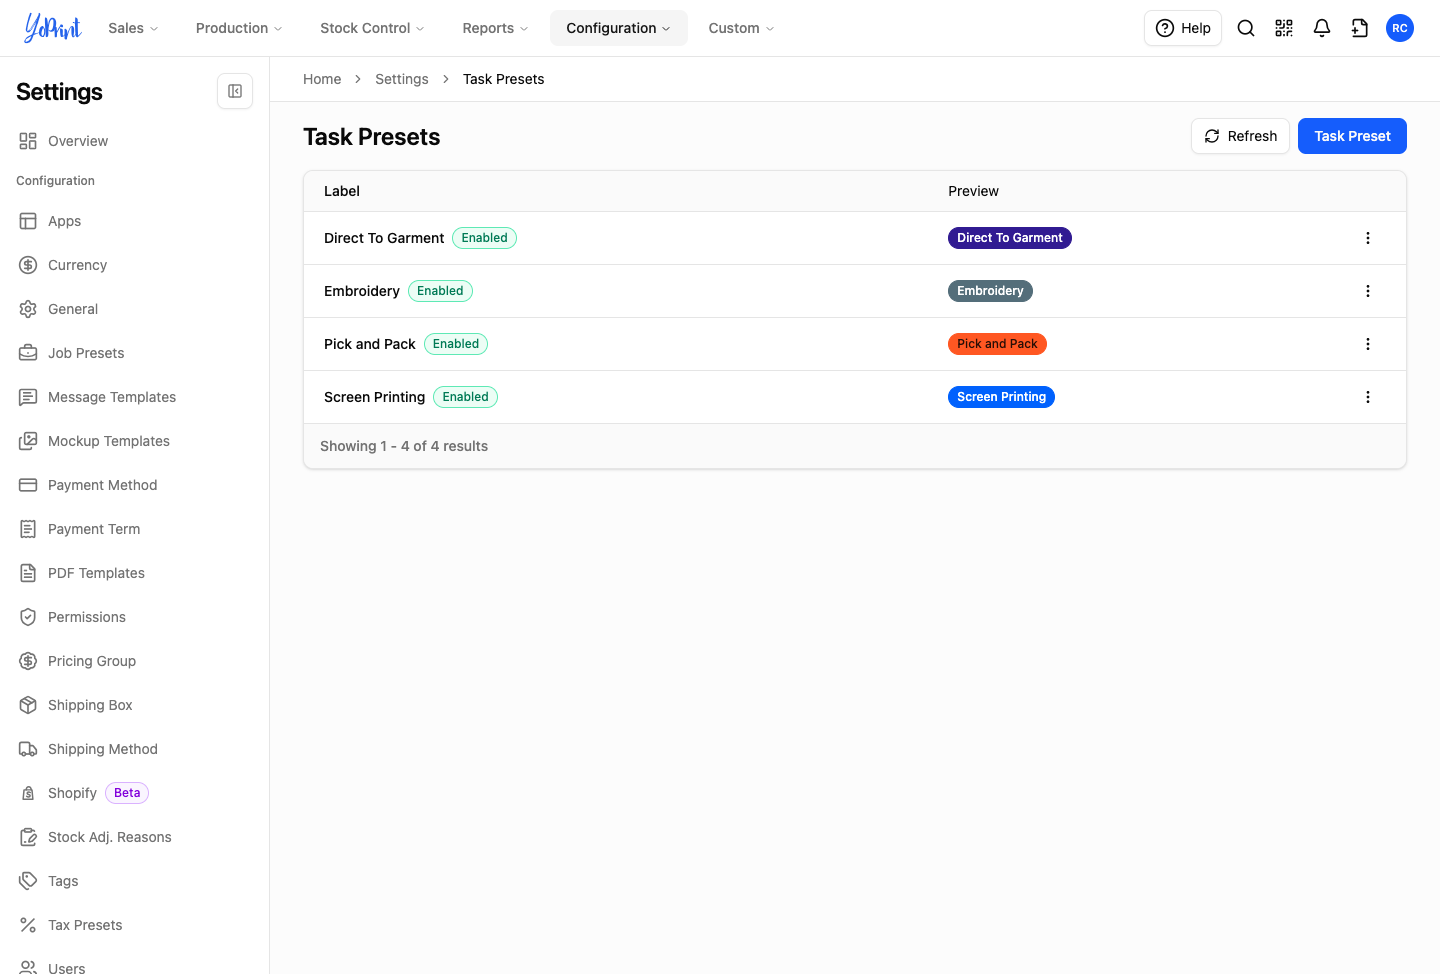This screenshot has height=974, width=1440.
Task: Open Message Templates in sidebar
Action: pos(134,397)
